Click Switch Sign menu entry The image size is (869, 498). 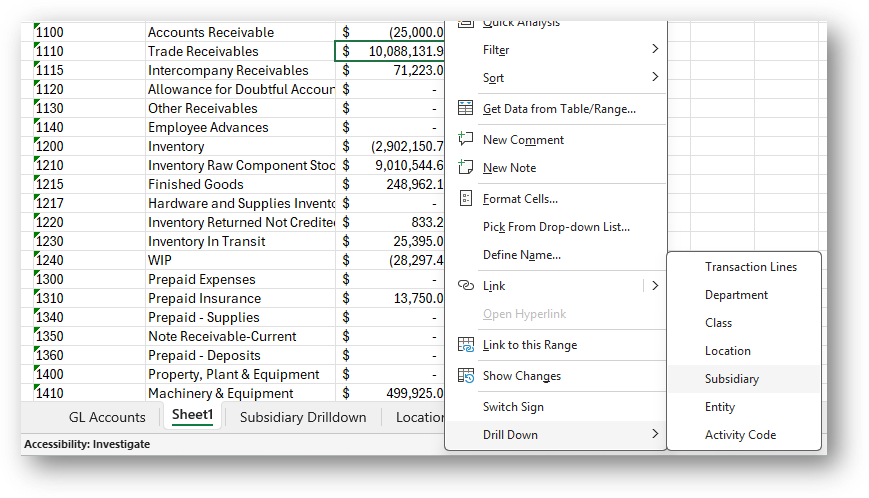[x=513, y=407]
